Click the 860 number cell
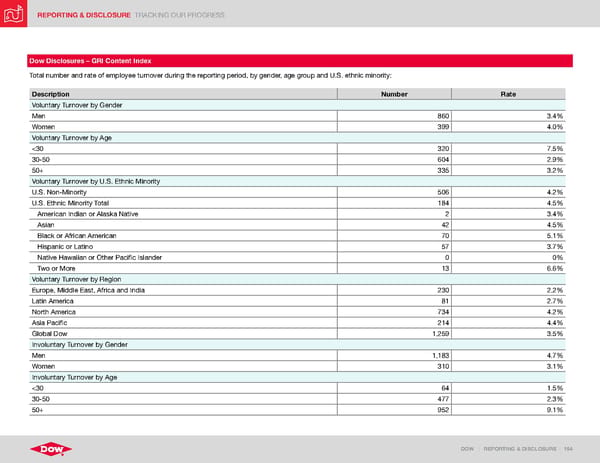Image resolution: width=600 pixels, height=463 pixels. 395,116
